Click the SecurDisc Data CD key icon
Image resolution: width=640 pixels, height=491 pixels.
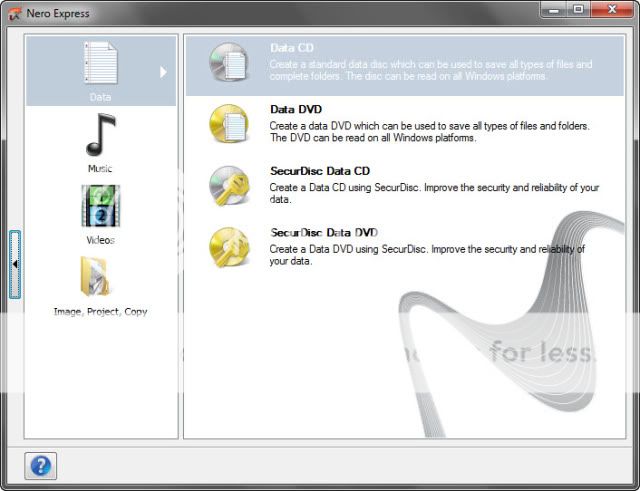point(229,185)
